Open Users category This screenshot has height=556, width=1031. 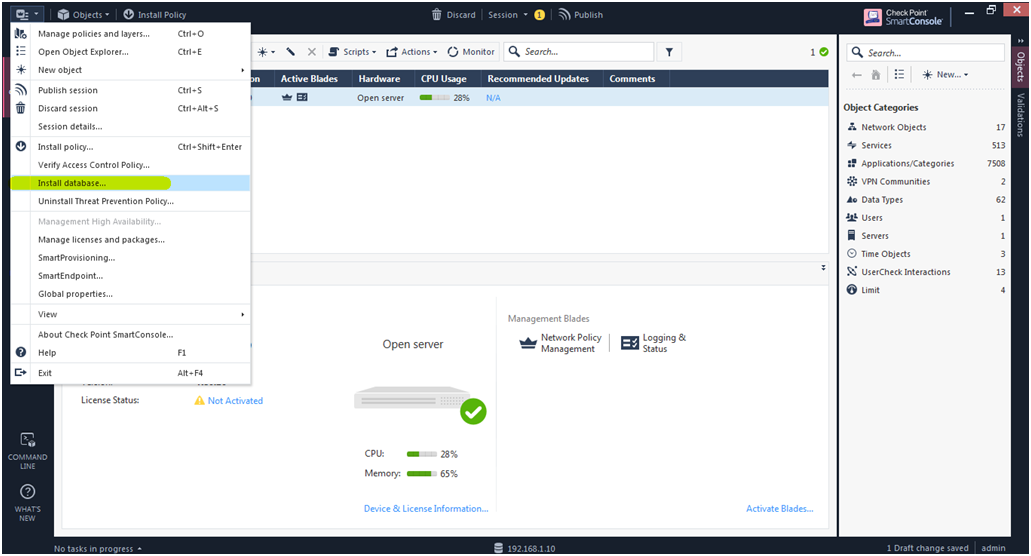coord(925,218)
